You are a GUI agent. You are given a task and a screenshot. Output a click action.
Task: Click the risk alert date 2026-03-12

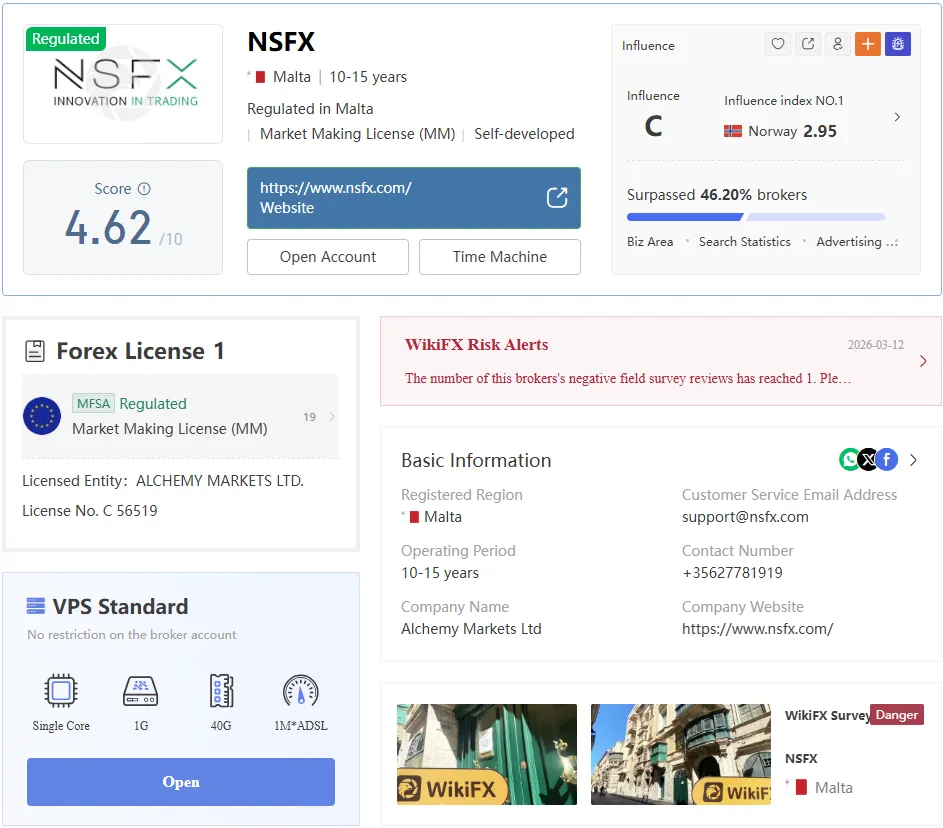pyautogui.click(x=876, y=345)
